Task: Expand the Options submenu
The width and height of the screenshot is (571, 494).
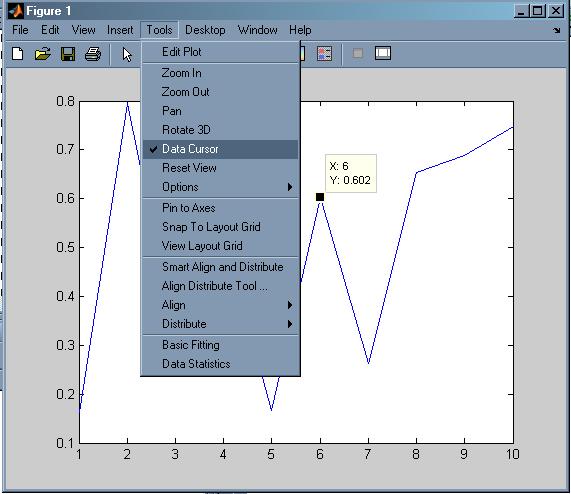Action: [220, 187]
